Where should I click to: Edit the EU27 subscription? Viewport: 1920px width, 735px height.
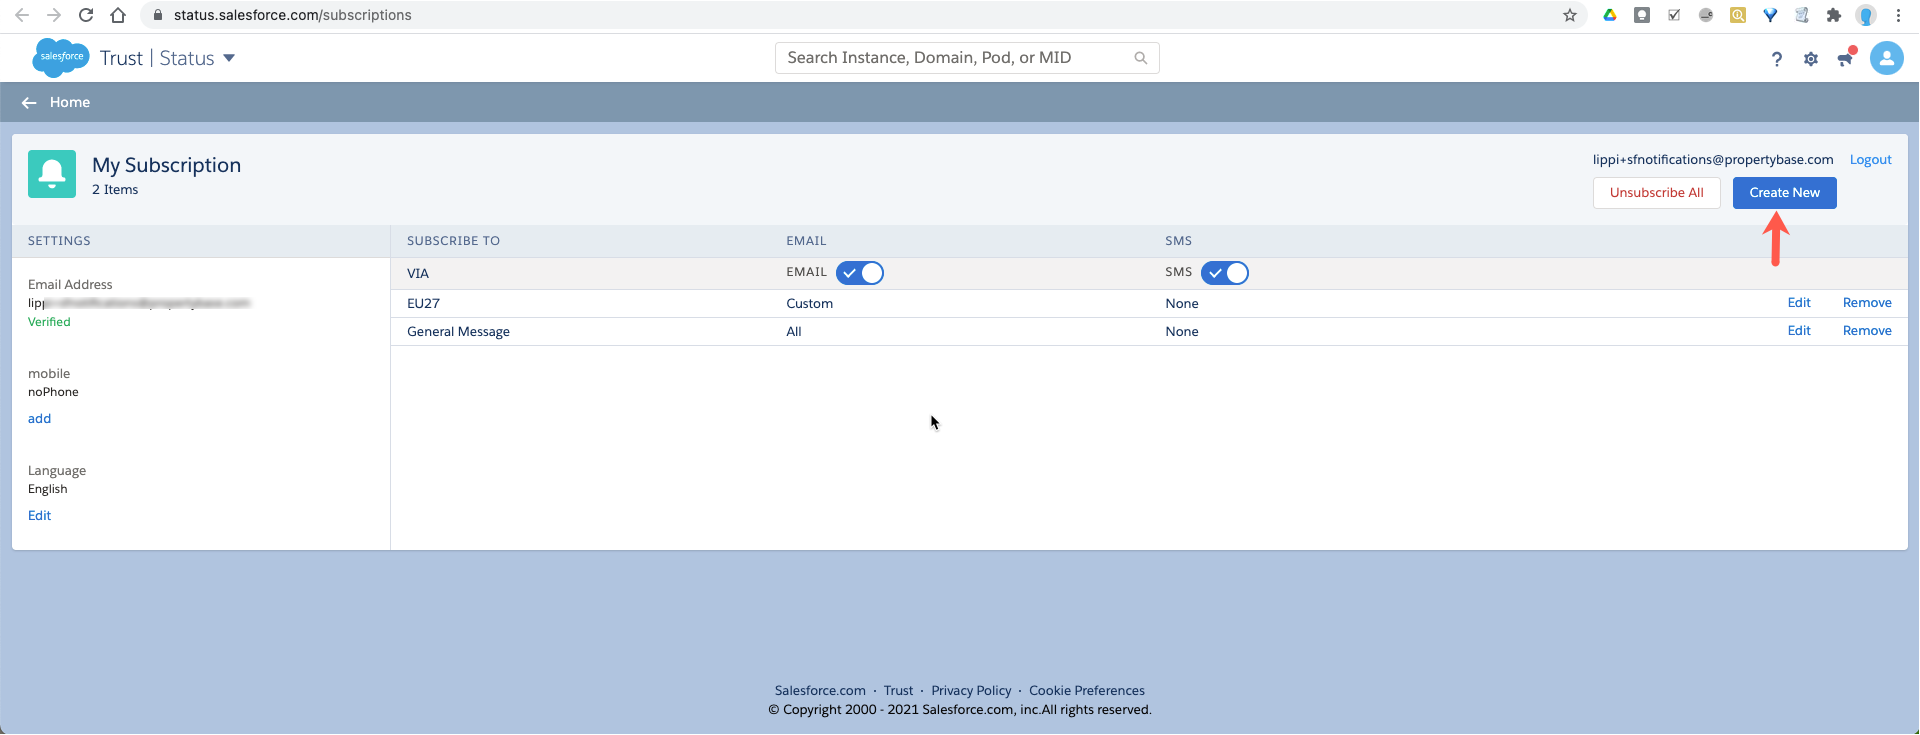(1799, 303)
